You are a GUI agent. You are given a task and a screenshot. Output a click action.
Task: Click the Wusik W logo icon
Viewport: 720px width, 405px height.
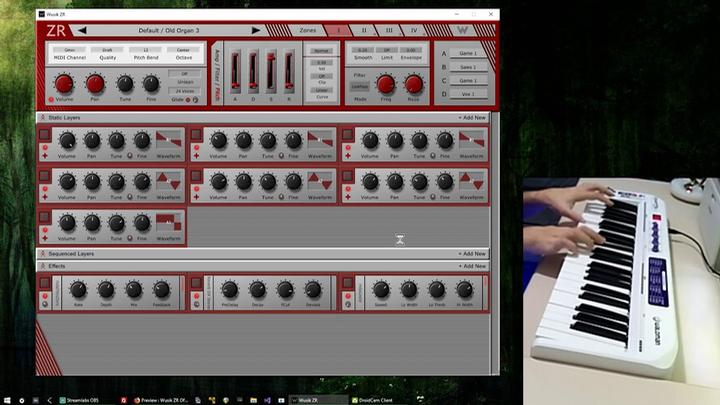(x=462, y=30)
